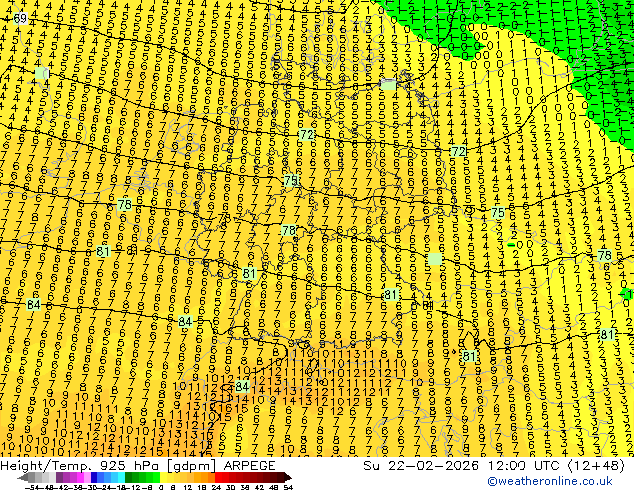634x490 pixels.
Task: Click the 'ARPEGE' model name
Action: (x=249, y=466)
